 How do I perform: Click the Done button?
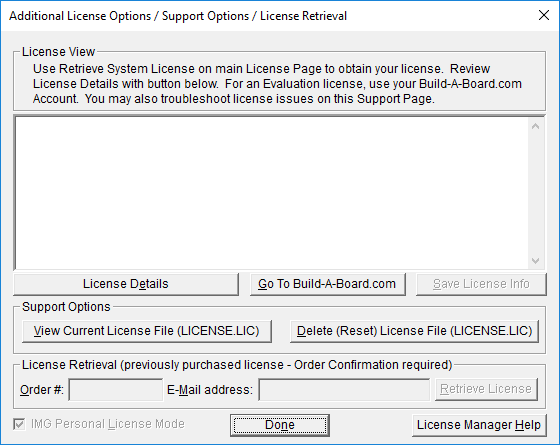(280, 425)
